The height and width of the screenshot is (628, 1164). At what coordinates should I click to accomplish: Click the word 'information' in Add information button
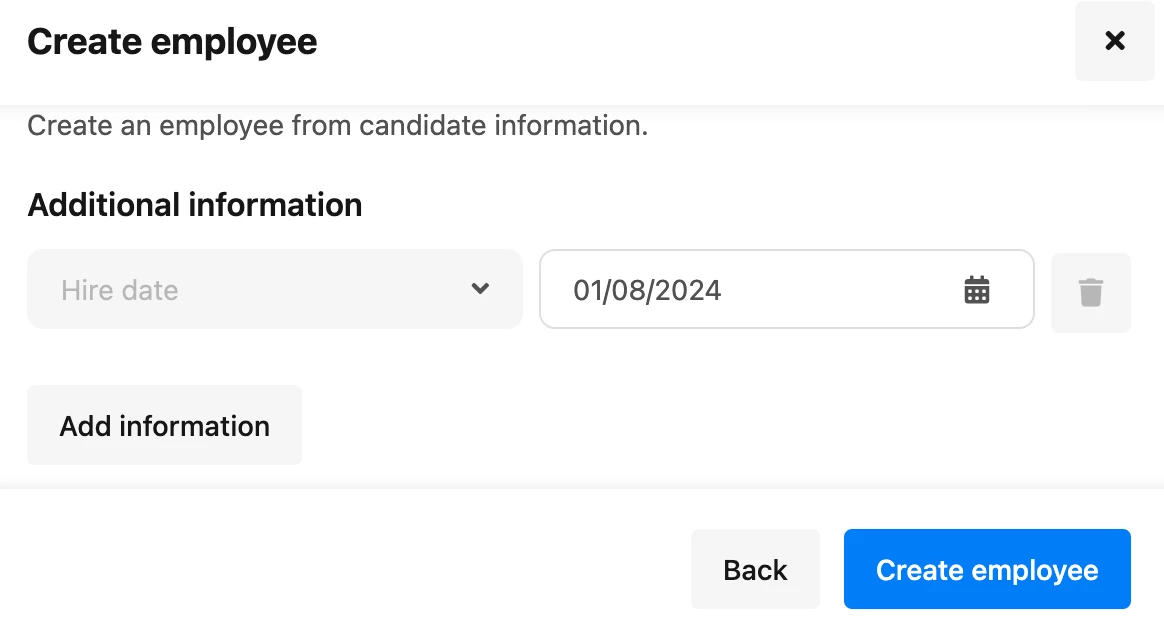pyautogui.click(x=194, y=426)
